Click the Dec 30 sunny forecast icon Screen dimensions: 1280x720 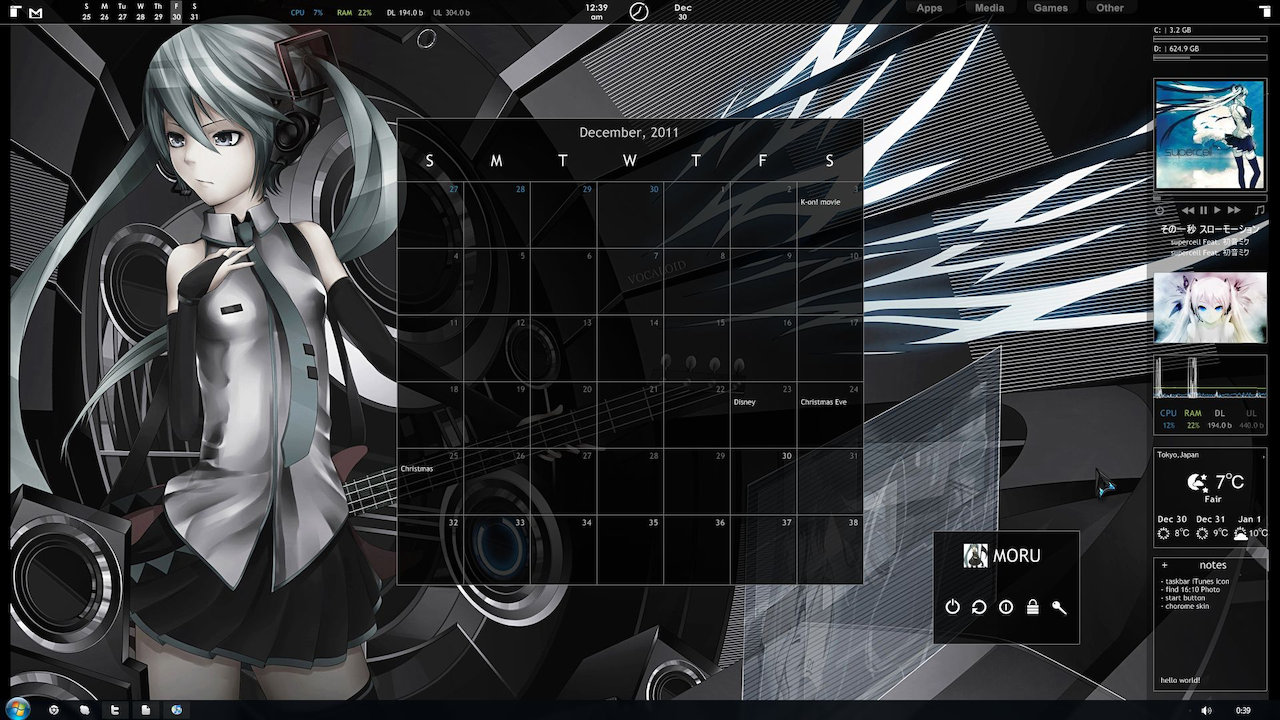pyautogui.click(x=1163, y=534)
